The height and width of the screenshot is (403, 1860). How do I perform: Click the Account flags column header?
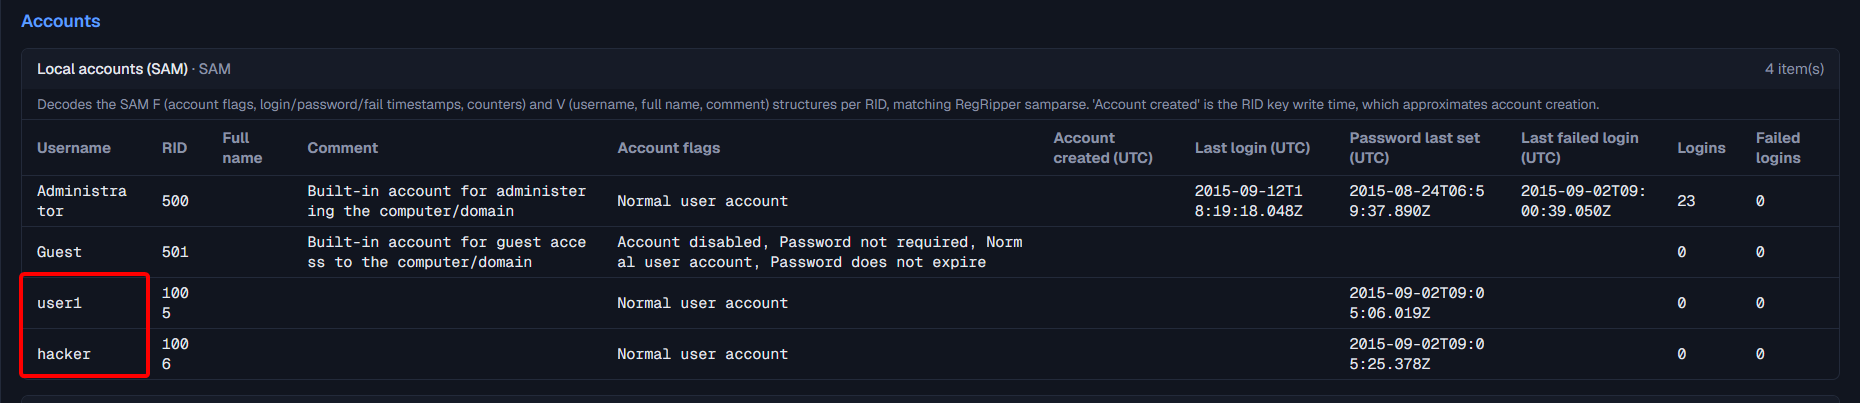[668, 148]
